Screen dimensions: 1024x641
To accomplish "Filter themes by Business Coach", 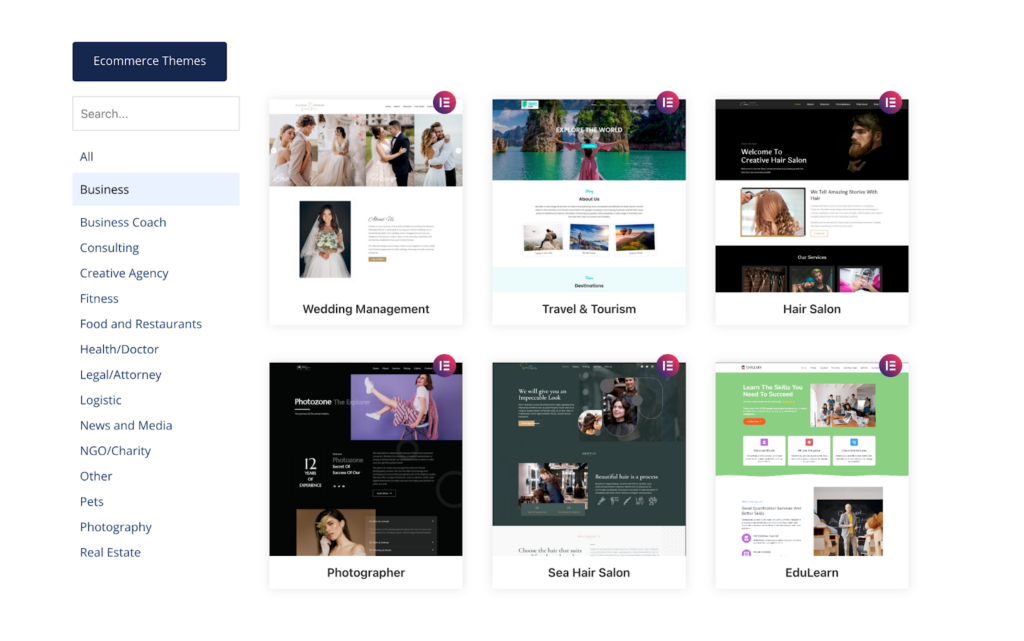I will point(123,222).
